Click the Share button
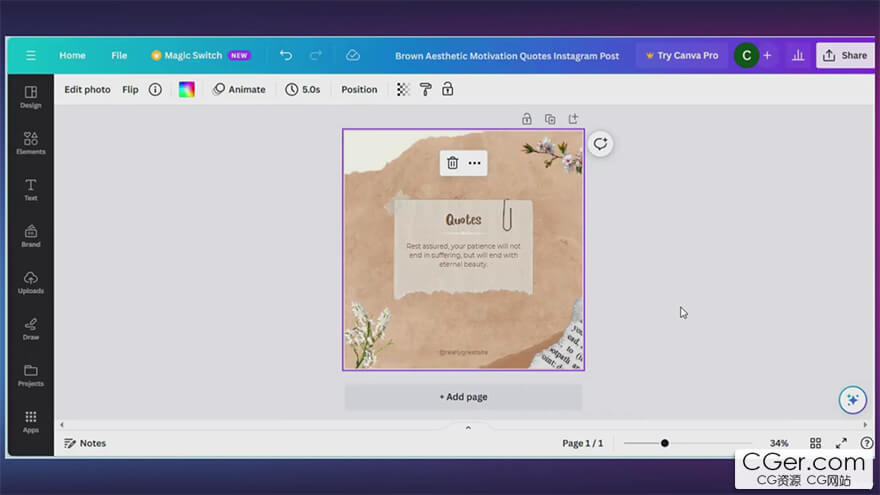The image size is (880, 495). coord(844,56)
